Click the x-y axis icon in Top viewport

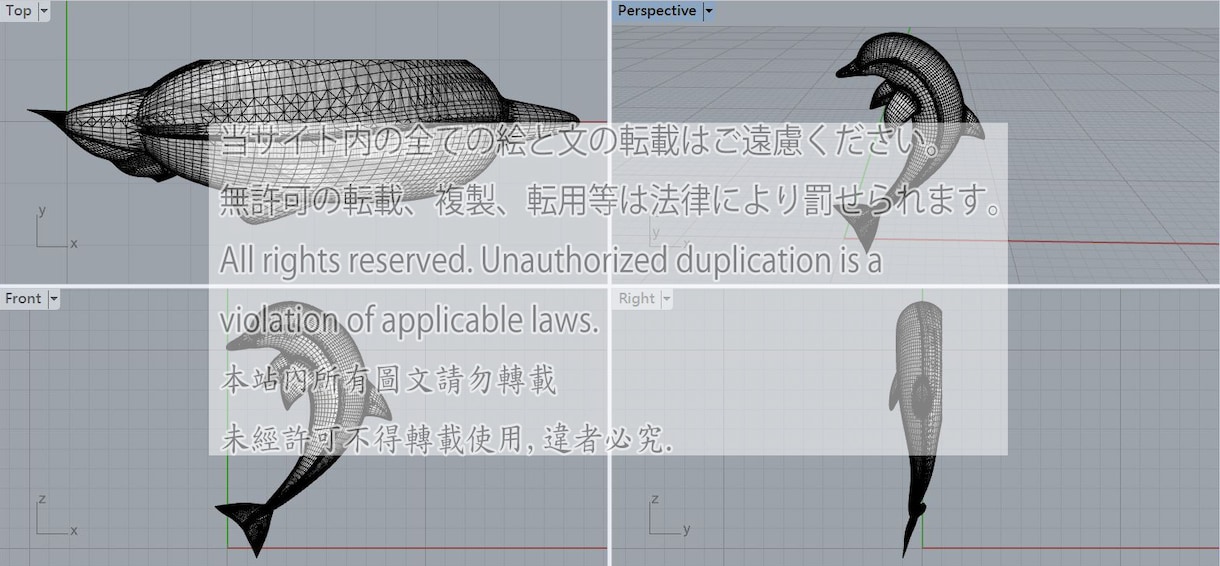coord(57,228)
